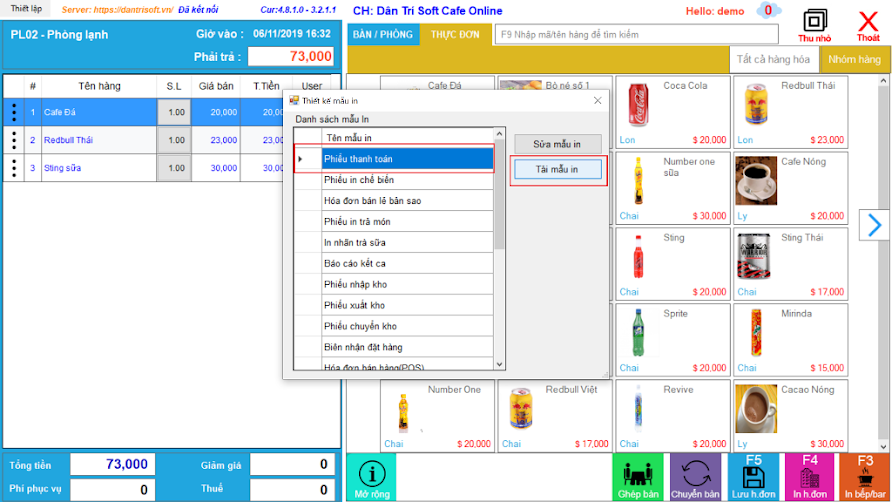This screenshot has width=892, height=502.
Task: Add Cacao Nóng product
Action: pos(790,416)
